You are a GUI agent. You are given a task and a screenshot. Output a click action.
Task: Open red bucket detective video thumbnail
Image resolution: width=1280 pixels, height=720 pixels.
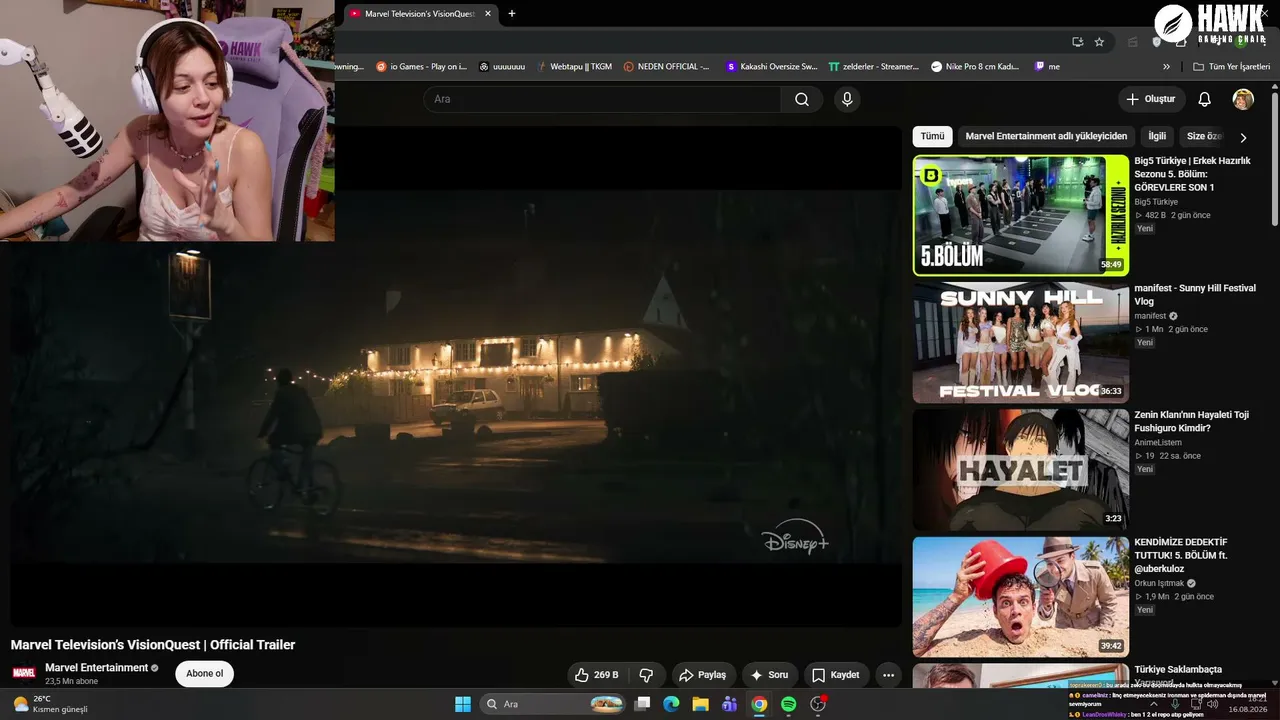(1021, 596)
